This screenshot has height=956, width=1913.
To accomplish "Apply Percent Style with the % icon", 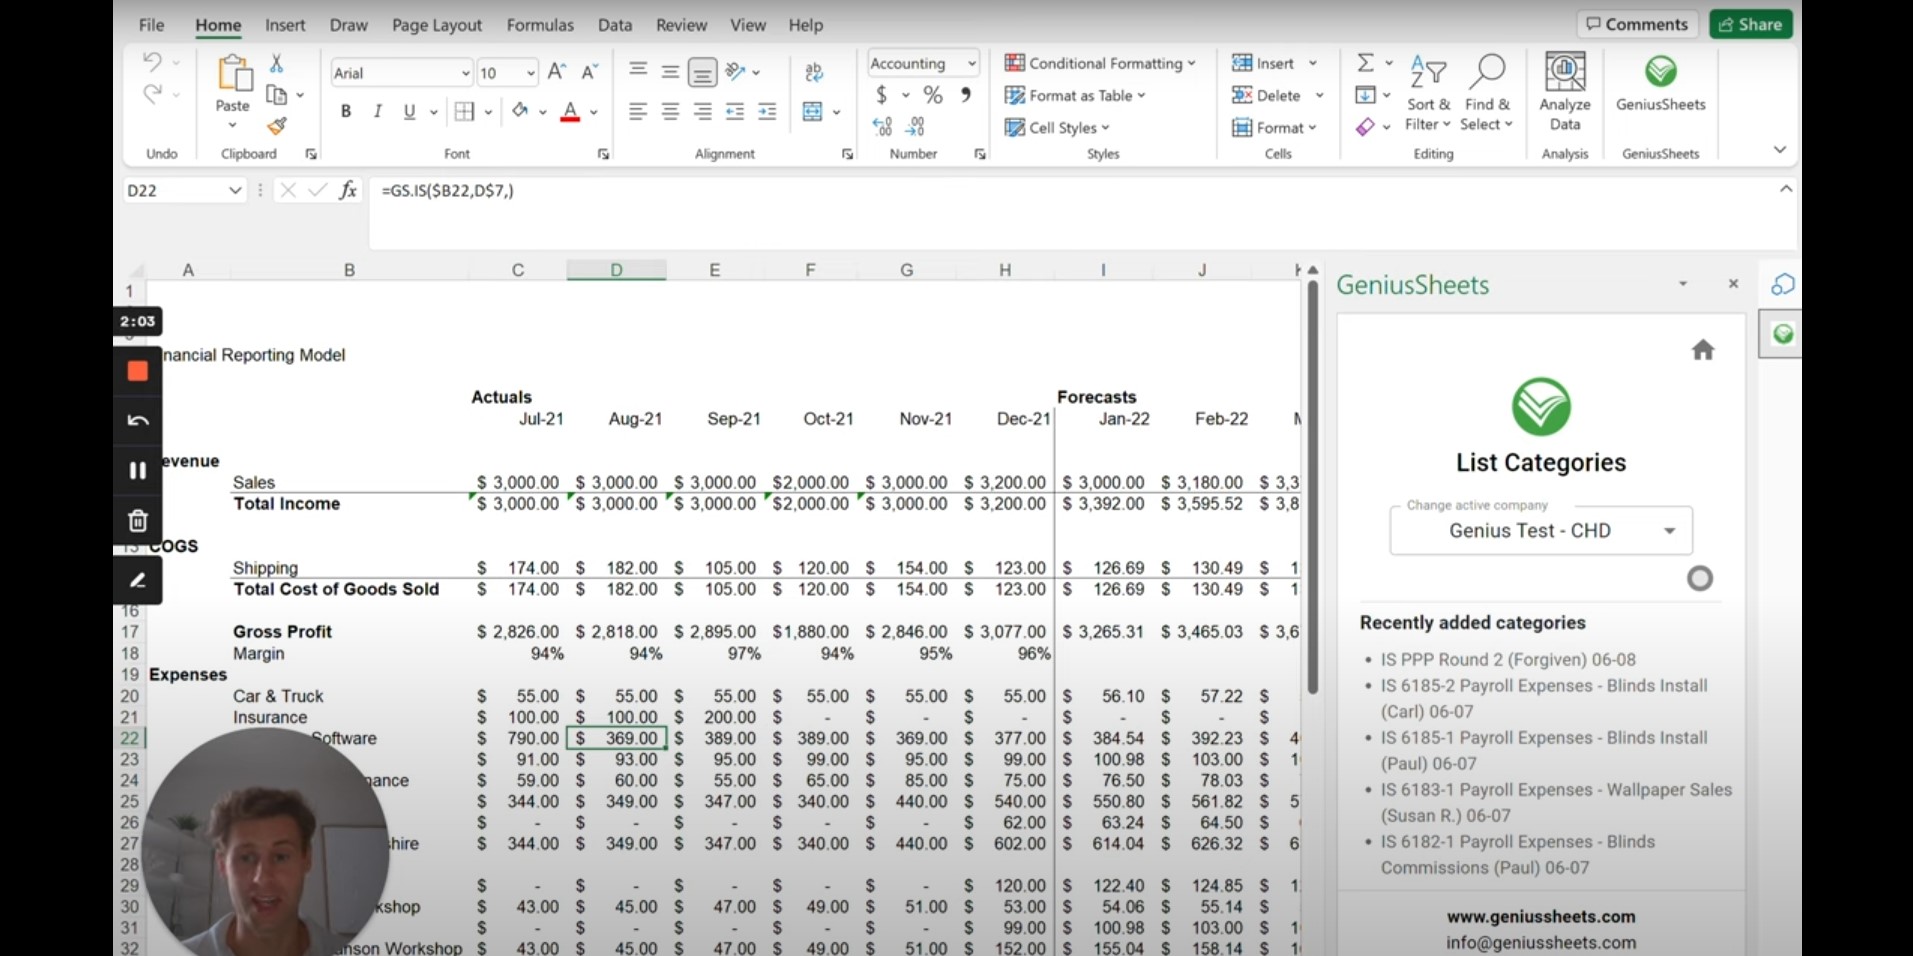I will (x=933, y=95).
